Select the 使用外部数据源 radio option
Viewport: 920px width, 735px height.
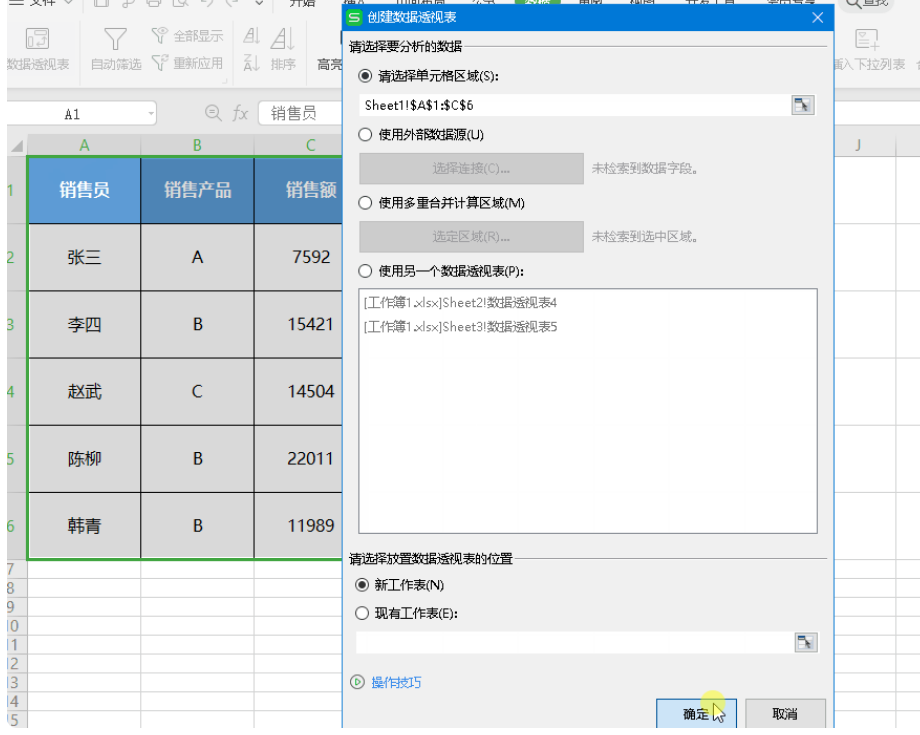coord(365,134)
